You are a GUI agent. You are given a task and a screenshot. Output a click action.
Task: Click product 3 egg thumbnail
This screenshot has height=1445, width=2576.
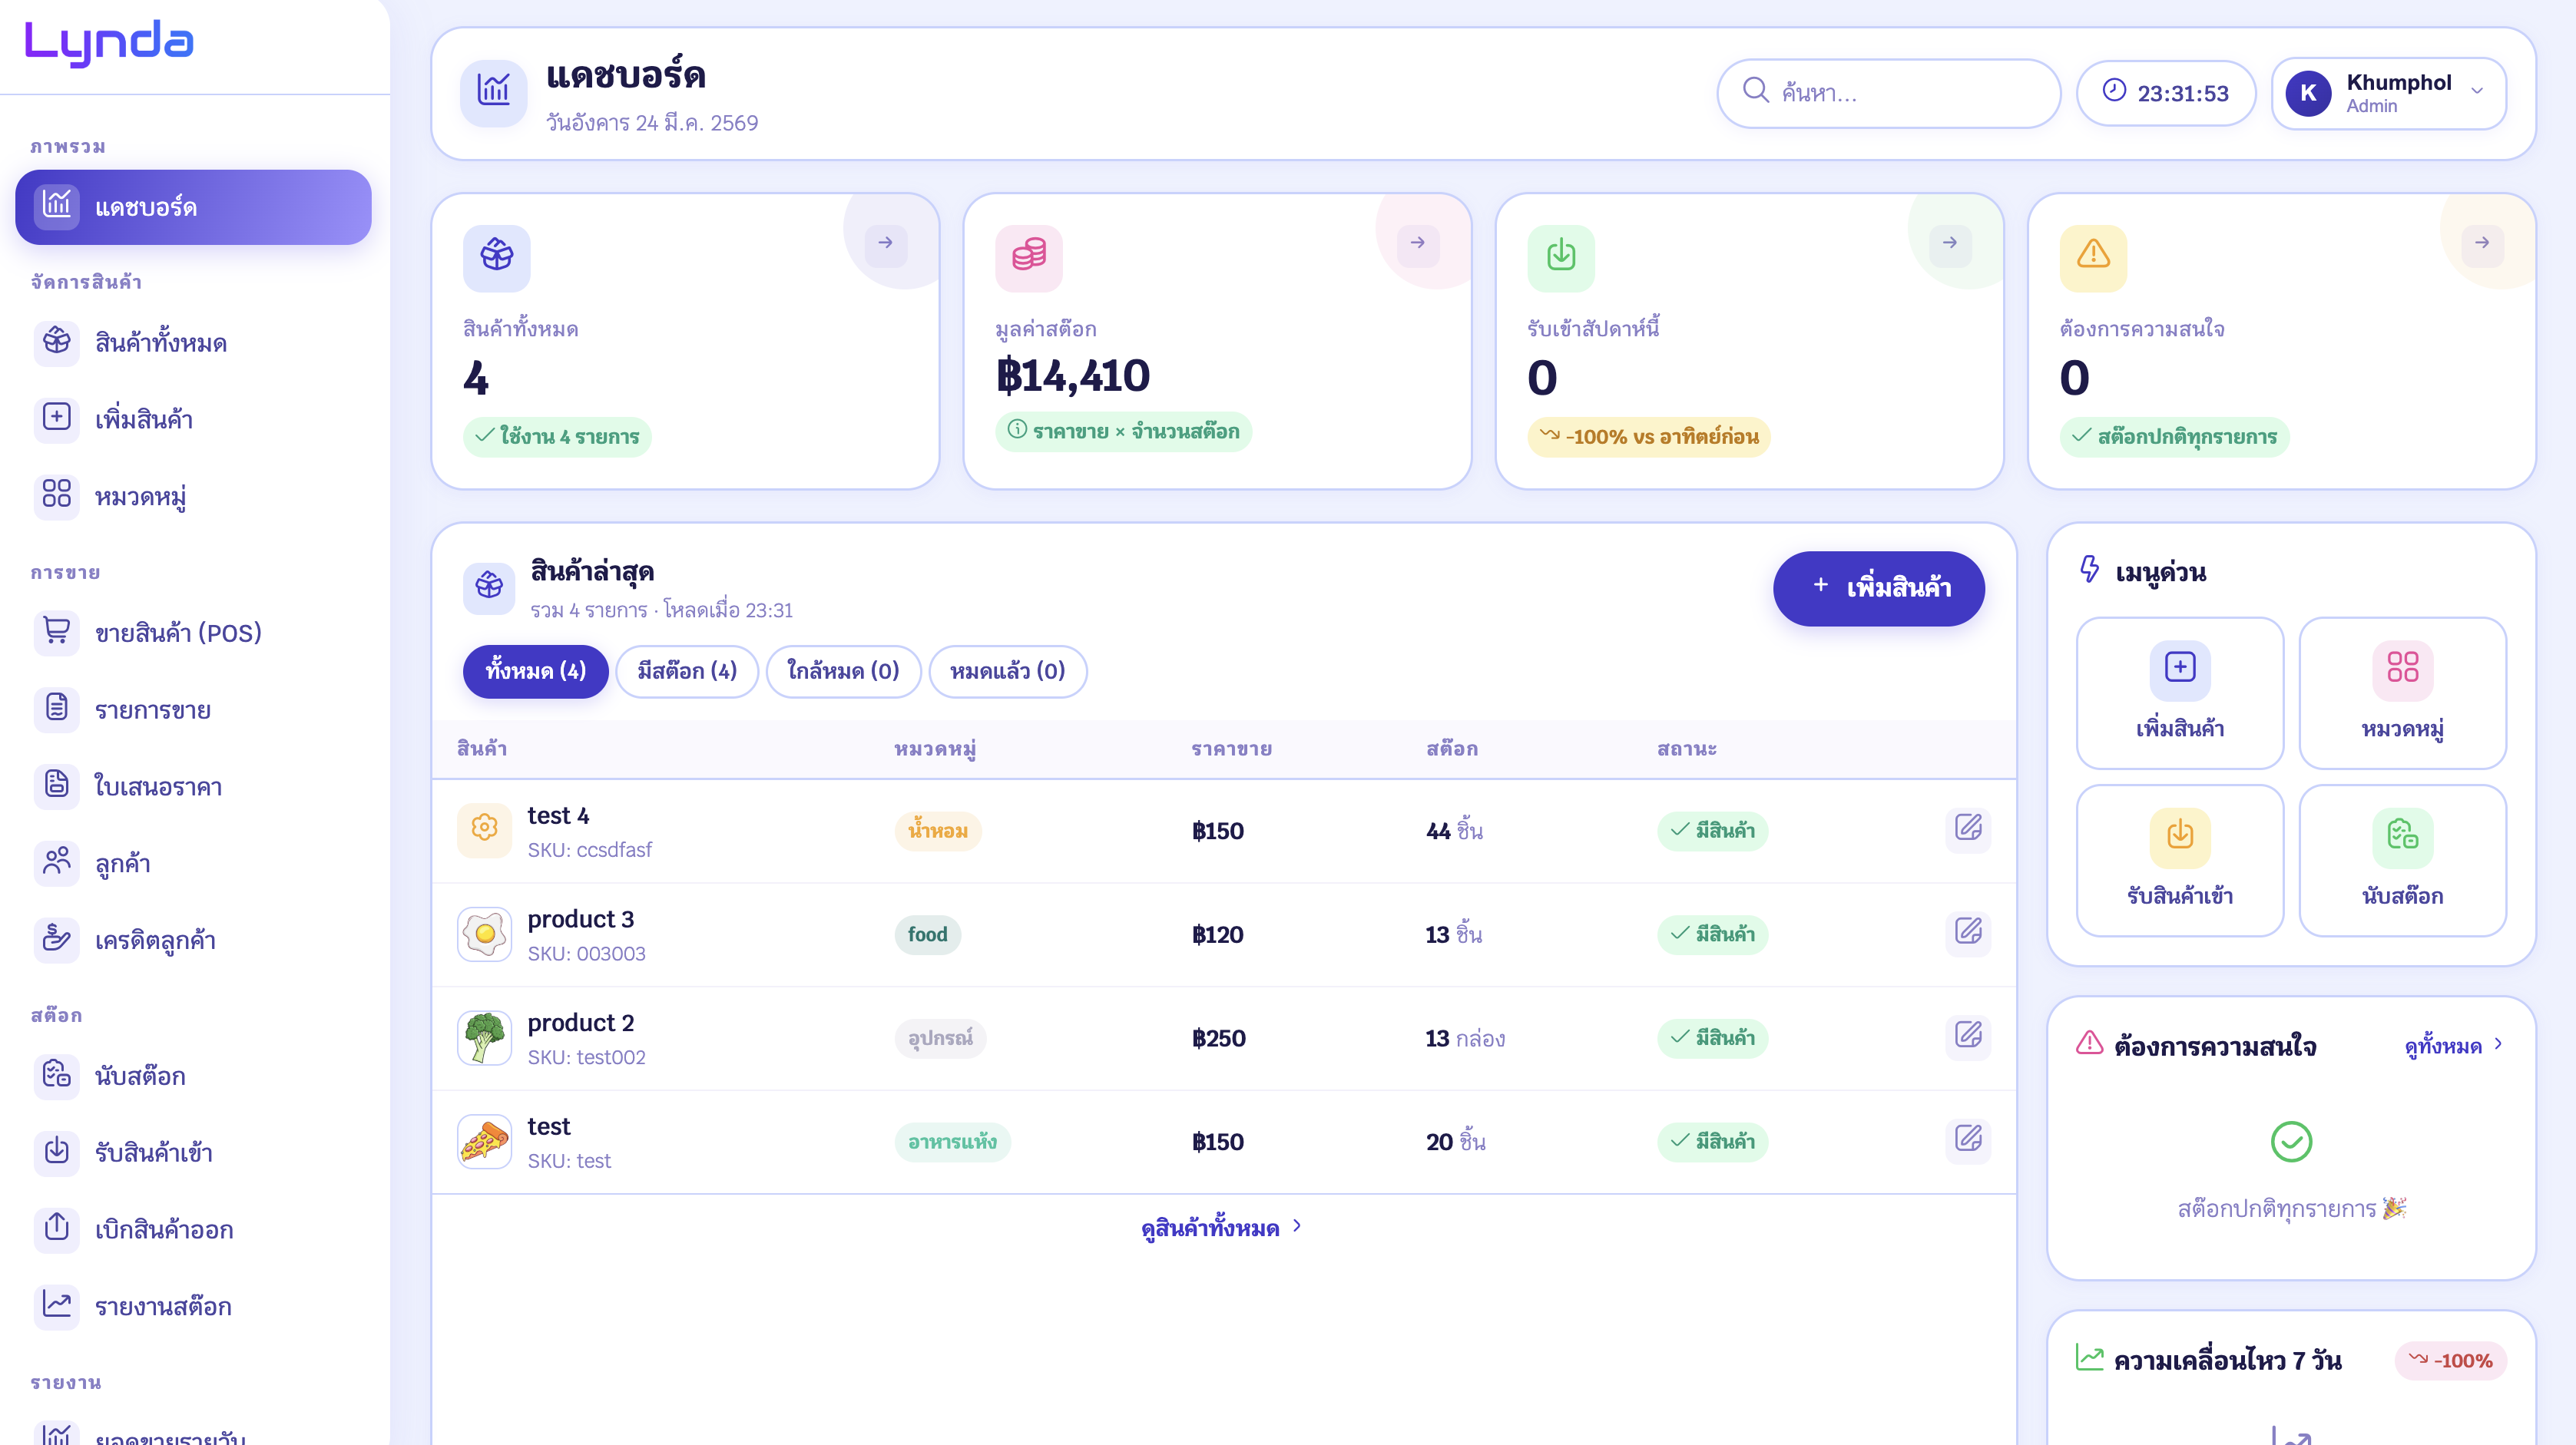[x=485, y=935]
